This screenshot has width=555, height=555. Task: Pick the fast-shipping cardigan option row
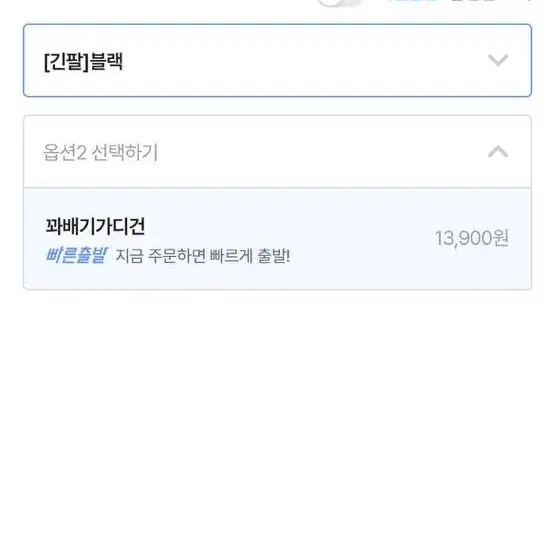point(277,239)
